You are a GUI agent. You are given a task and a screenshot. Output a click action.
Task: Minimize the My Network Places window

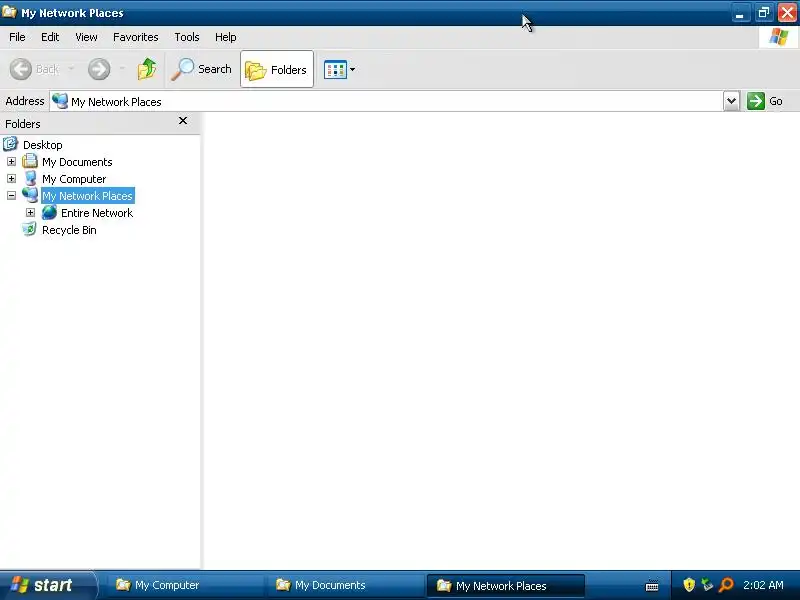[740, 13]
